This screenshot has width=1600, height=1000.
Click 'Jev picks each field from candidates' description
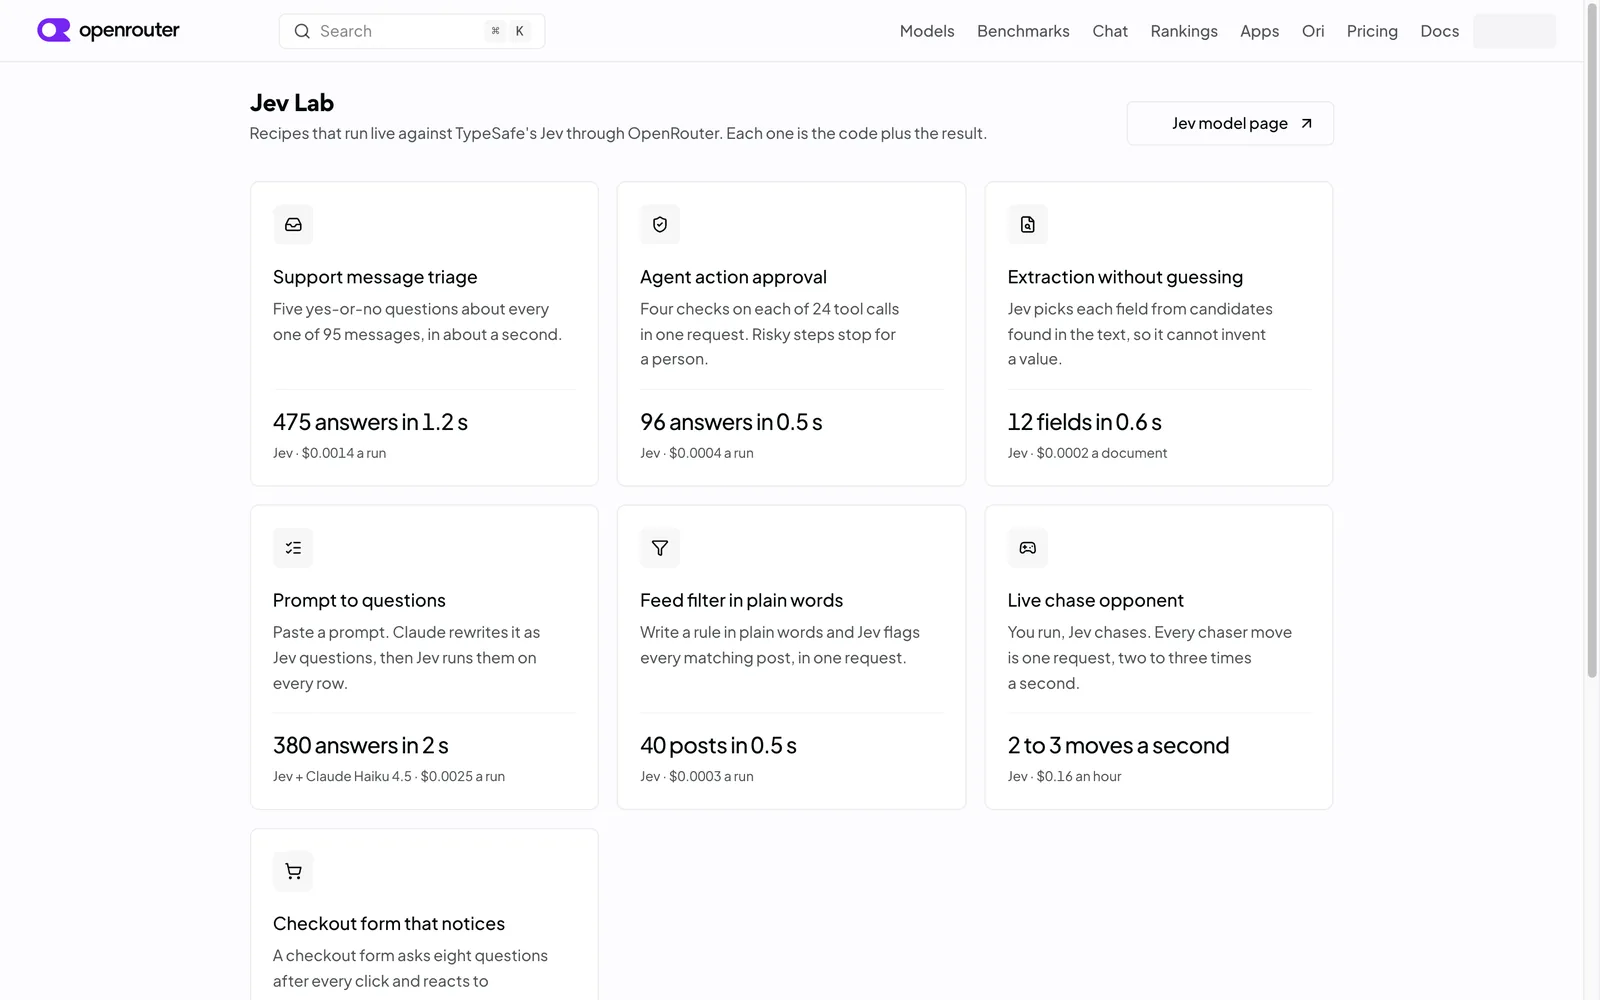click(x=1140, y=334)
